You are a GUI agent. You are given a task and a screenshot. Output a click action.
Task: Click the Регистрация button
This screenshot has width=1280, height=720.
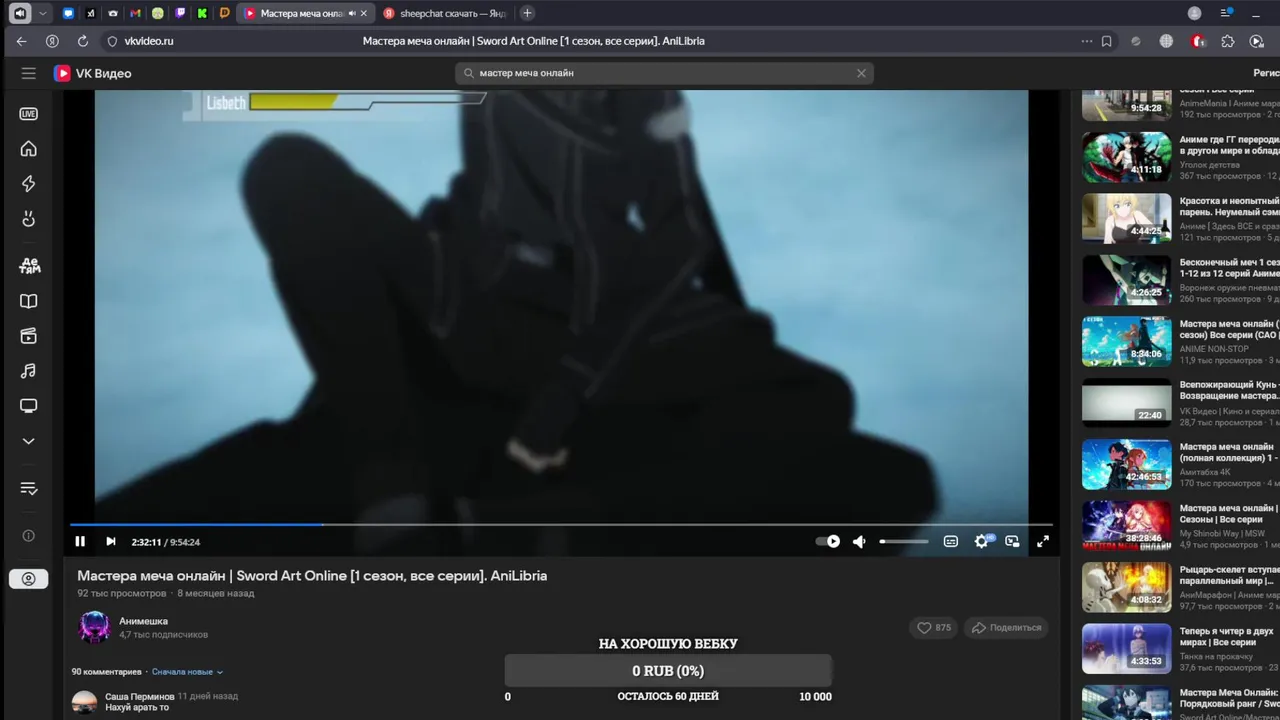click(1266, 73)
